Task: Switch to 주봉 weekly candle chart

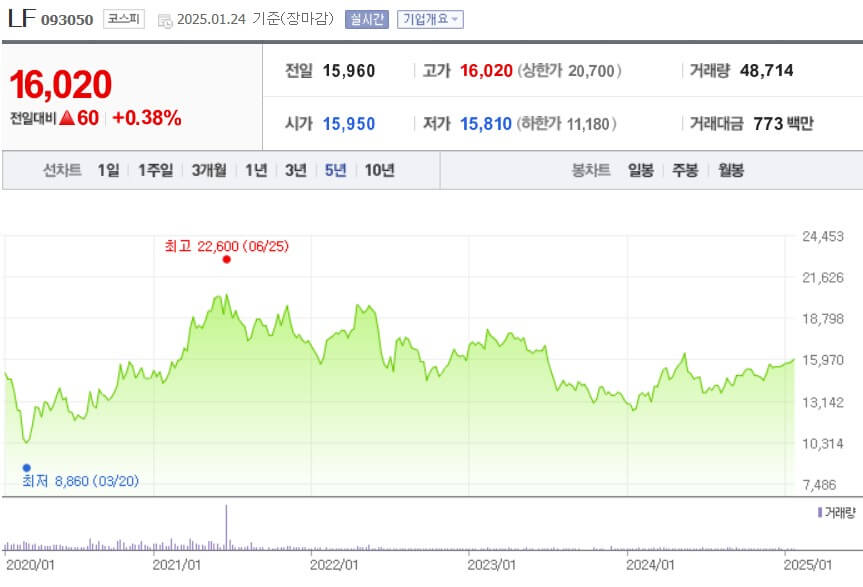Action: click(x=685, y=170)
